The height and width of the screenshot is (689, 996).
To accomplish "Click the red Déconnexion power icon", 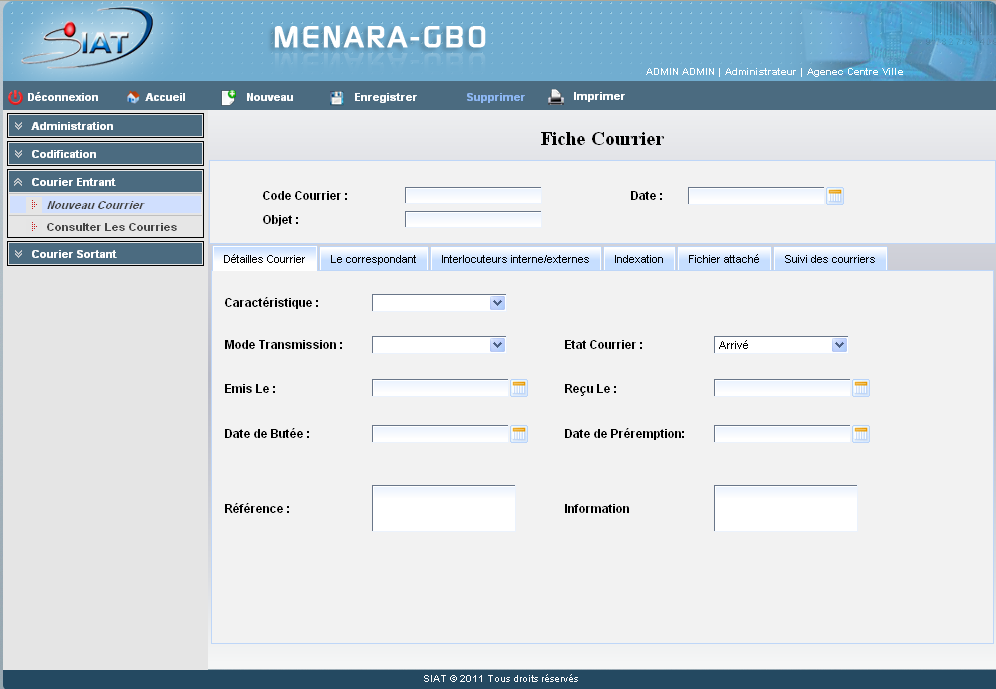I will pos(15,97).
